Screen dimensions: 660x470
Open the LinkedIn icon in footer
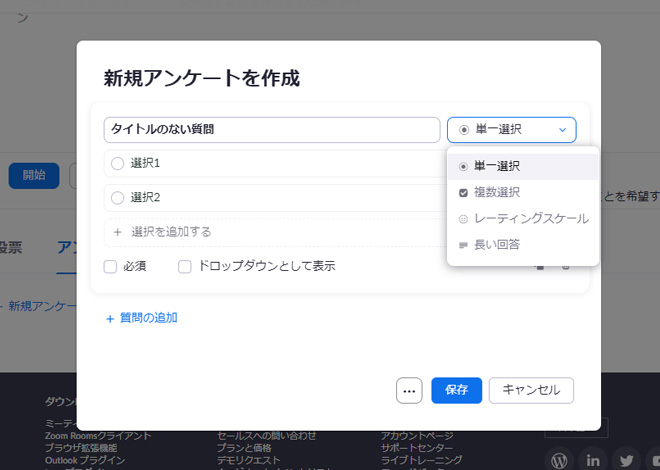593,460
